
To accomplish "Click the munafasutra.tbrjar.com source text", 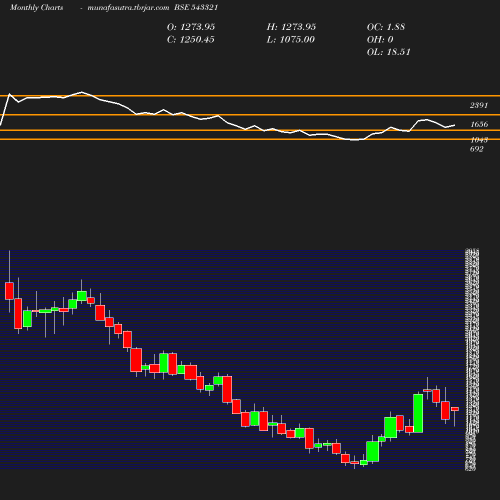I will [128, 8].
